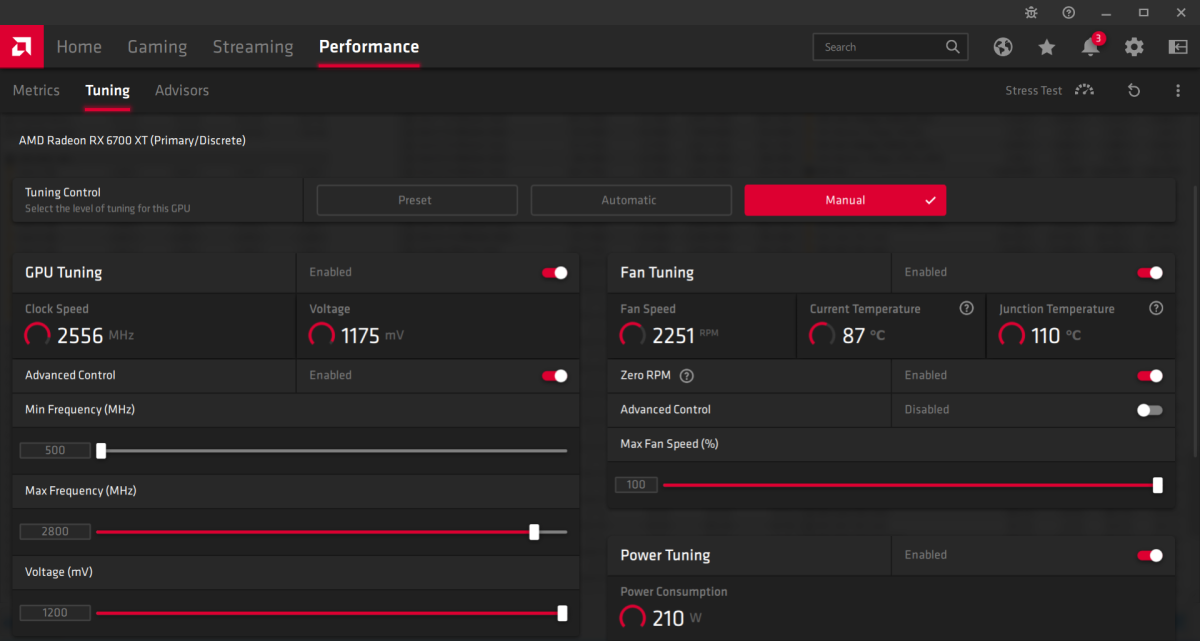Show help for Junction Temperature
The width and height of the screenshot is (1200, 641).
1156,309
